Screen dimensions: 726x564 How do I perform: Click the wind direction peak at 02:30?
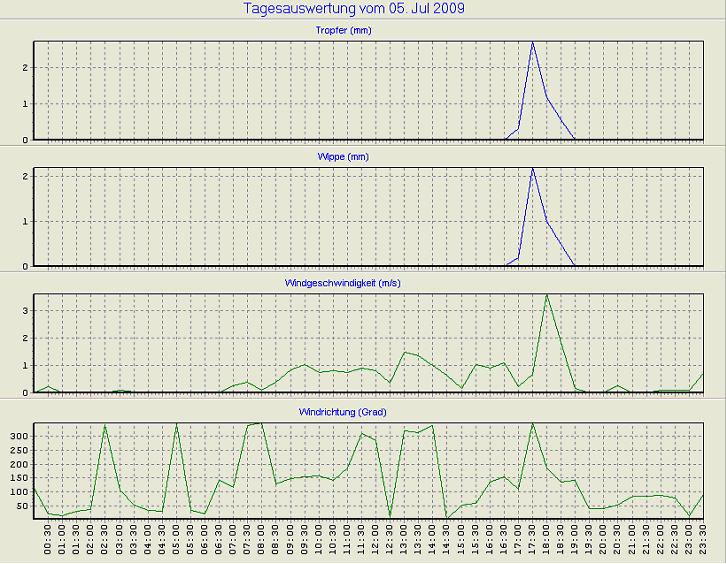(x=105, y=425)
